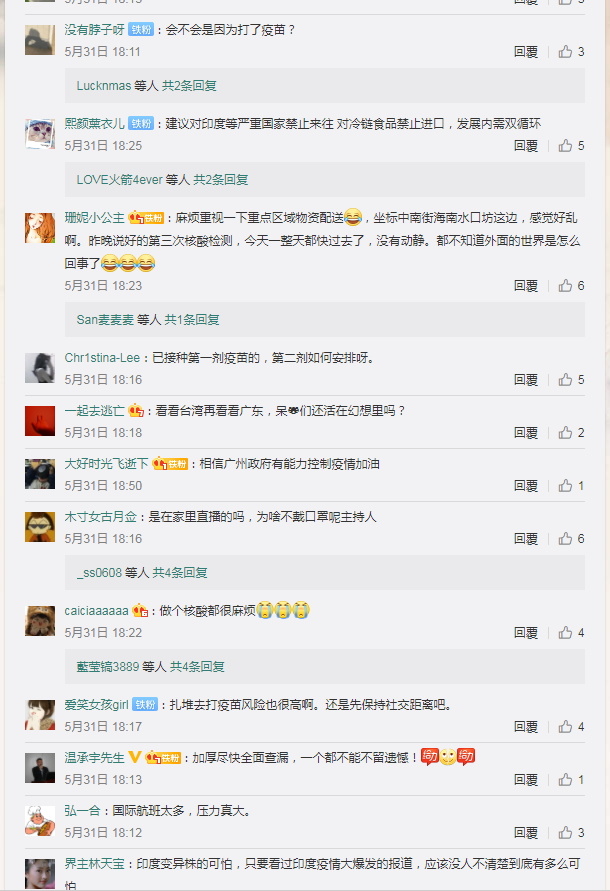Expand _ss0608 共4条回复 reply thread

180,572
